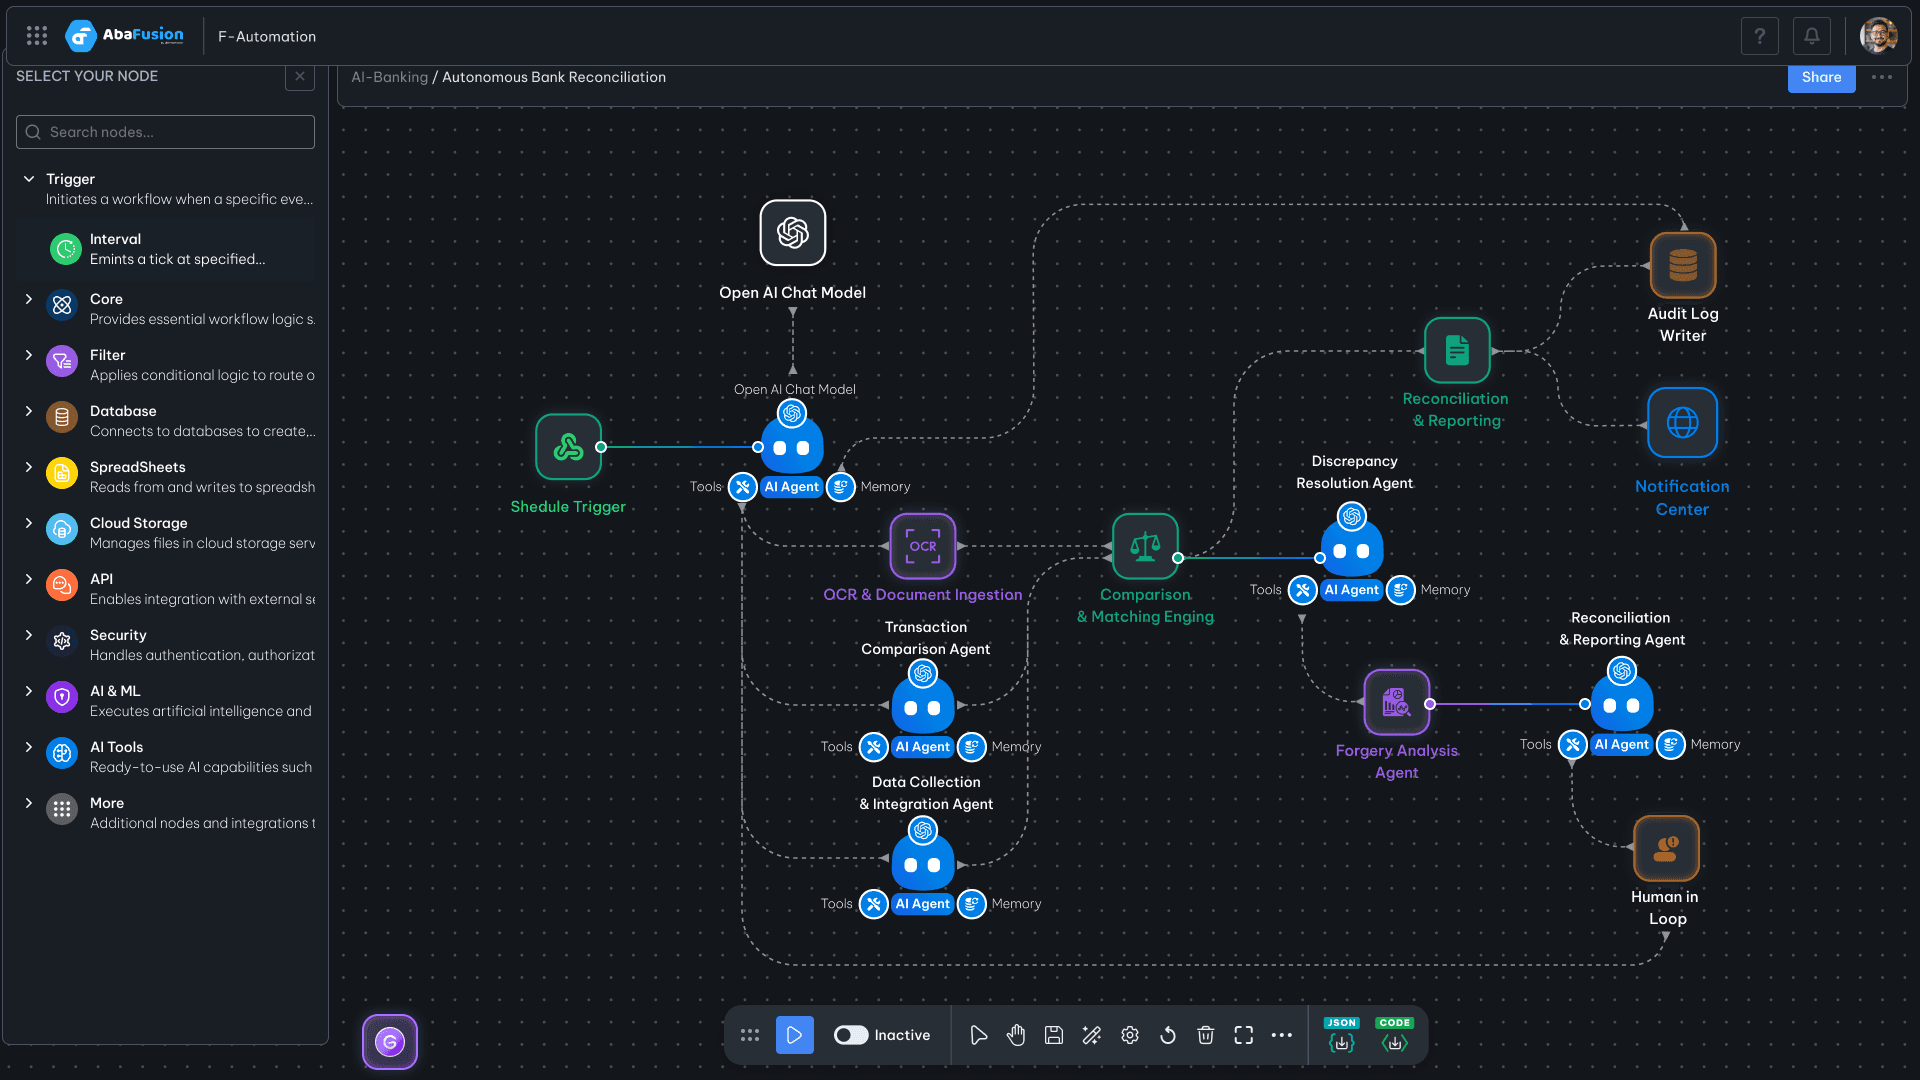Screen dimensions: 1920x1080
Task: Click the save workflow icon
Action: tap(1054, 1035)
